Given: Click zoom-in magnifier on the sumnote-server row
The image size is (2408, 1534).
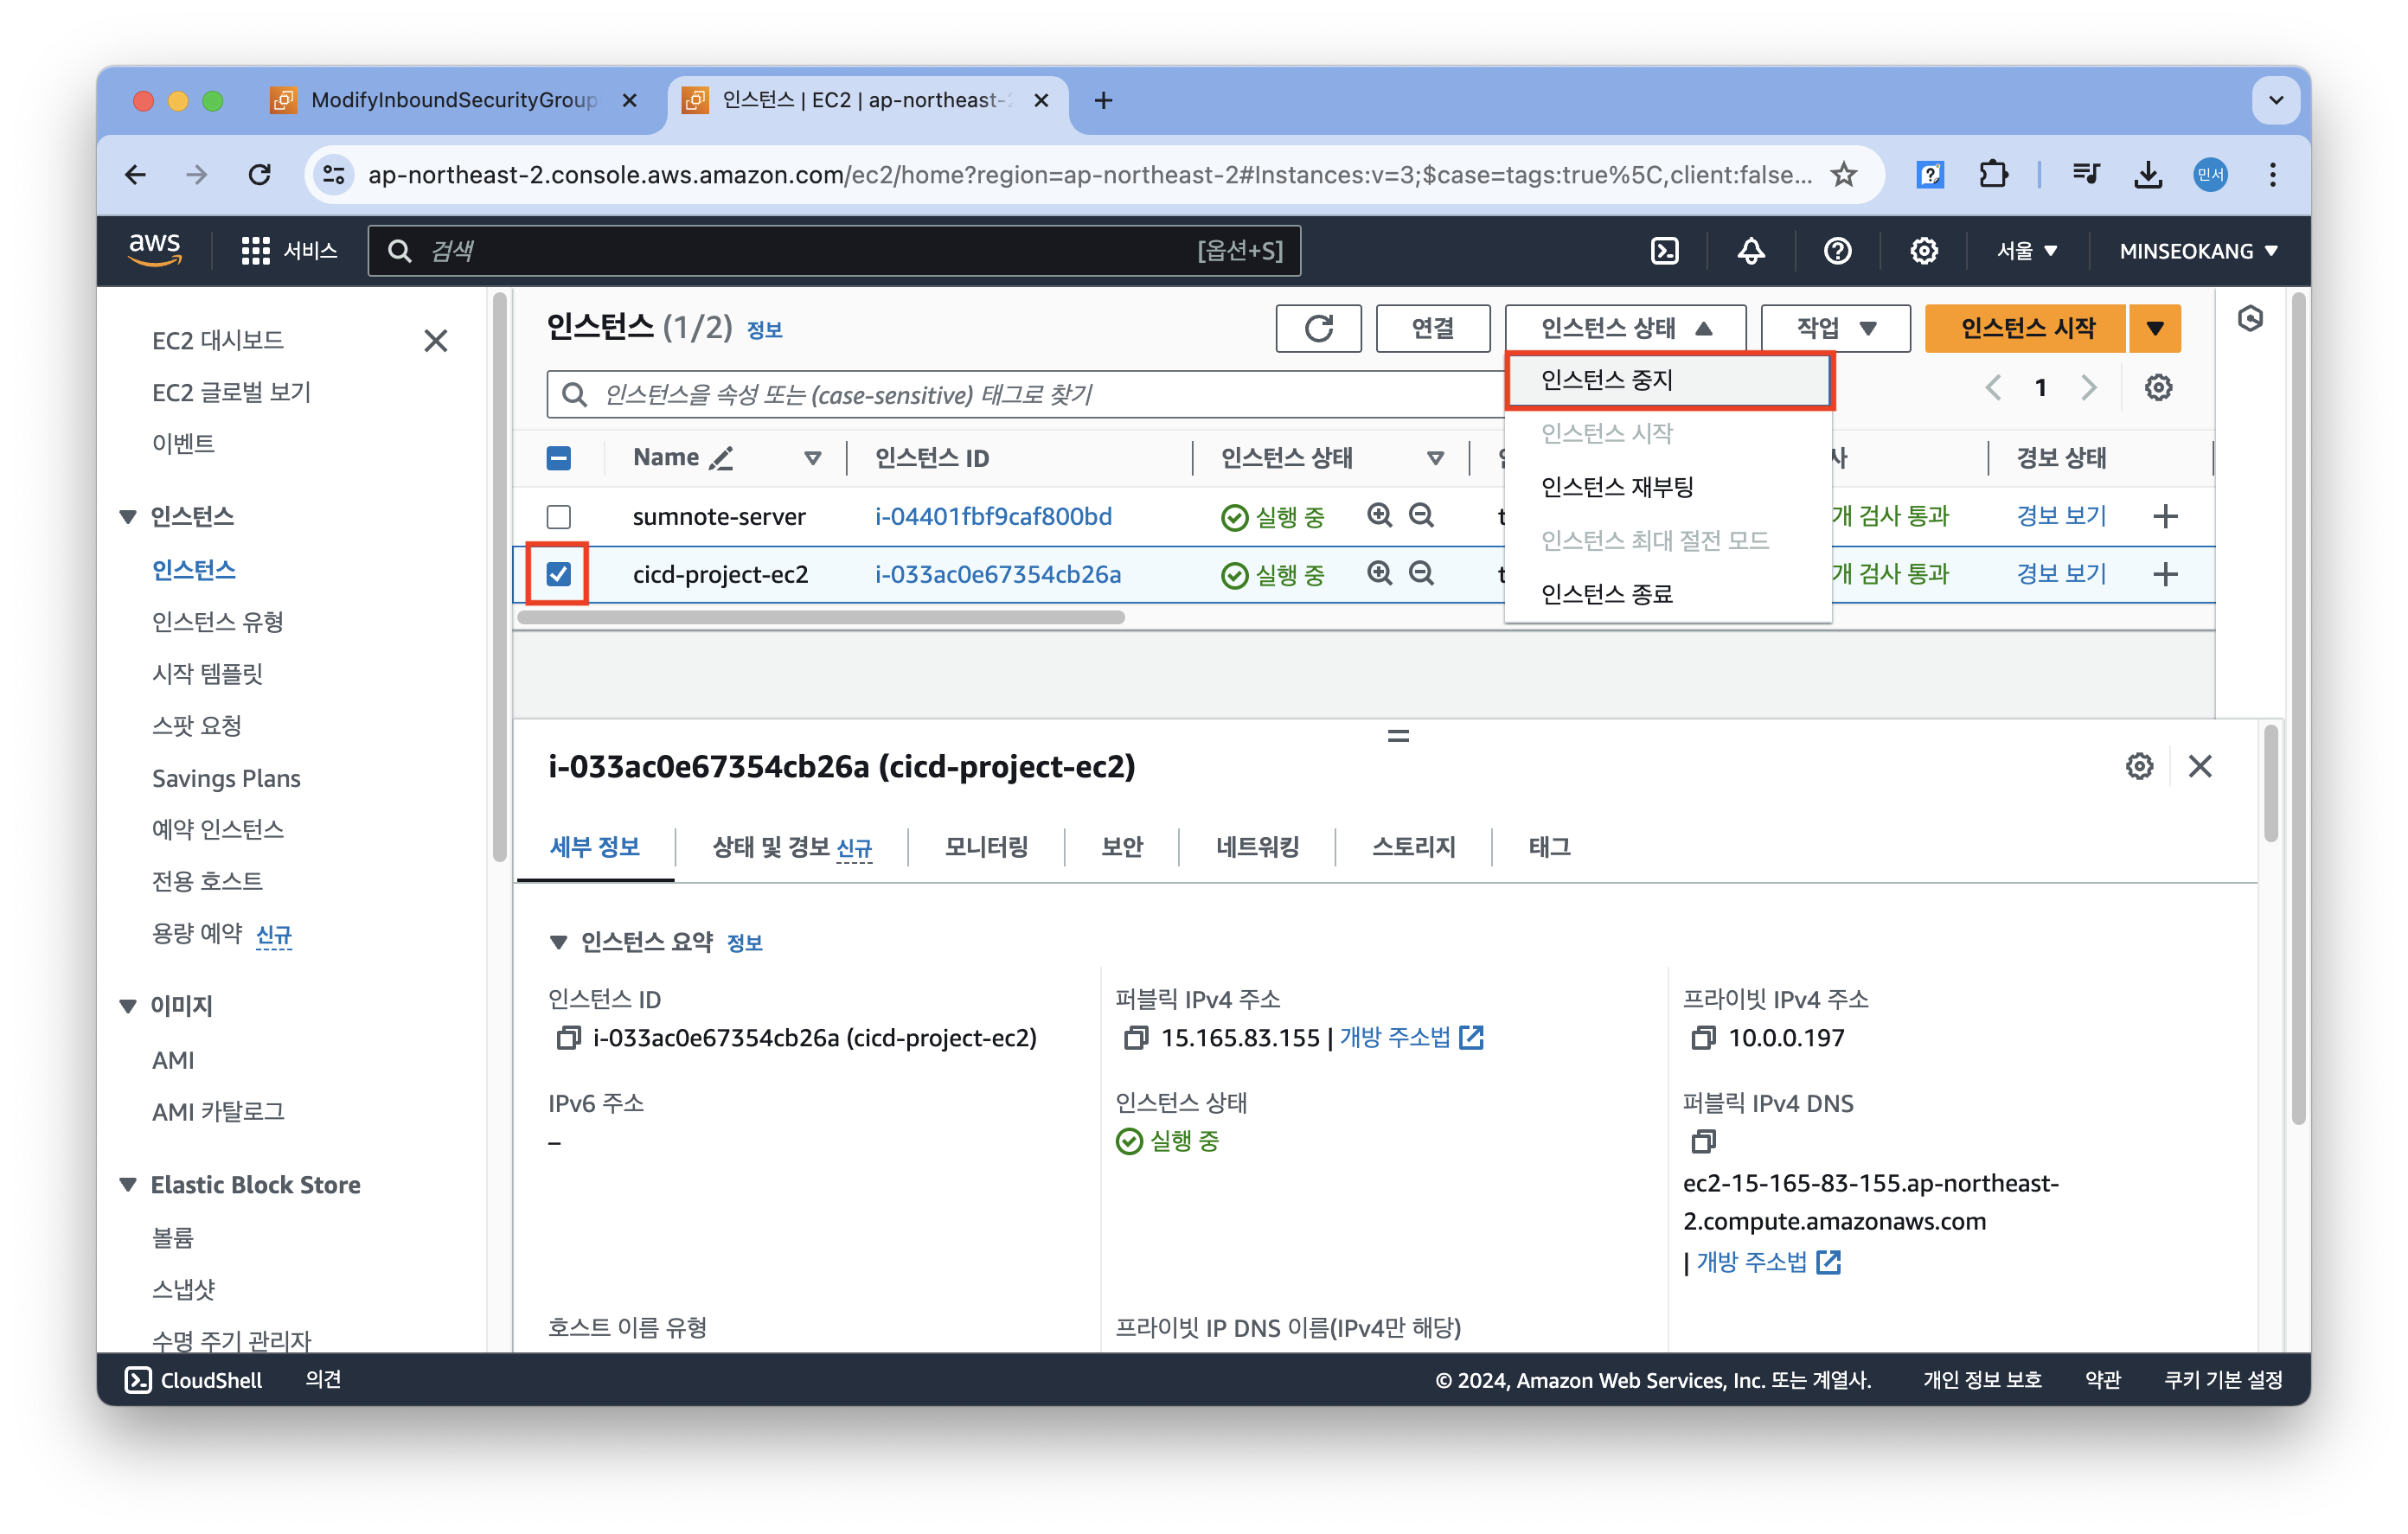Looking at the screenshot, I should pos(1379,516).
